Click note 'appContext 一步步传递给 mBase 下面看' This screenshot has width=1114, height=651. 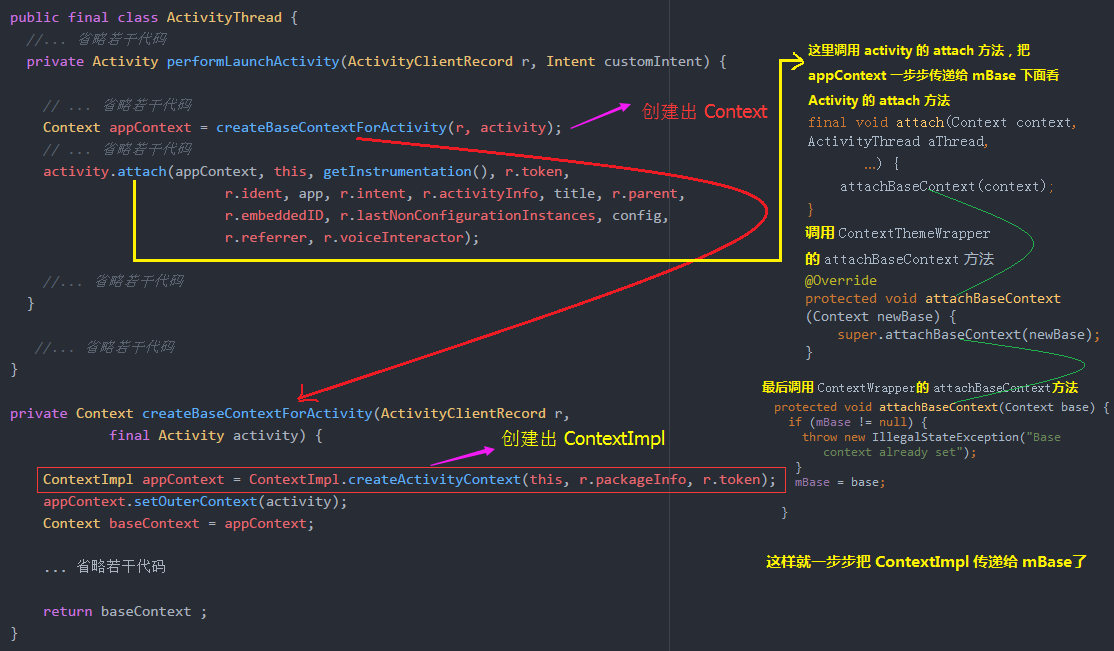934,75
